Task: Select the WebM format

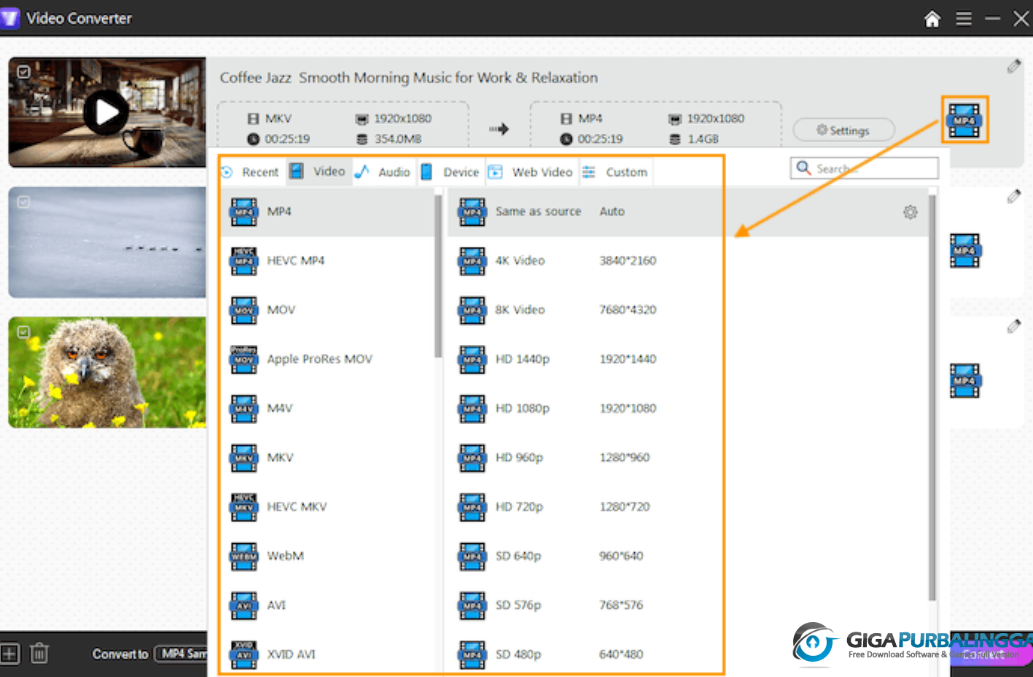Action: point(327,556)
